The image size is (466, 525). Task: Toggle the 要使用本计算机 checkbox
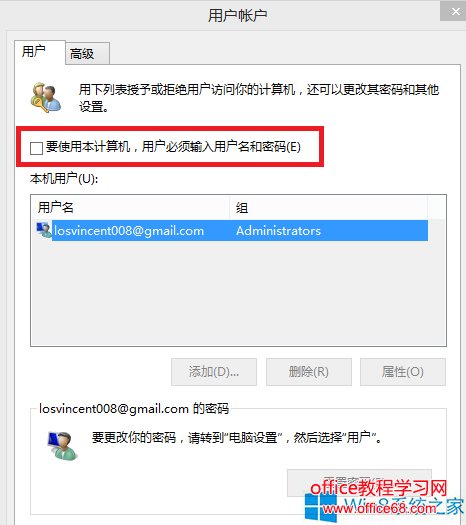(36, 148)
